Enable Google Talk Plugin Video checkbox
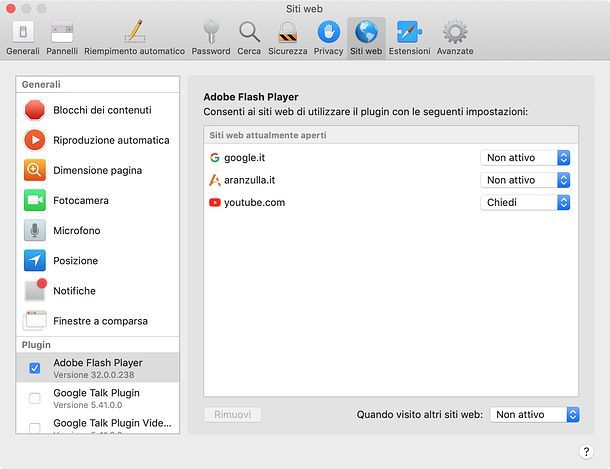Screen dimensions: 610x469 coord(35,428)
